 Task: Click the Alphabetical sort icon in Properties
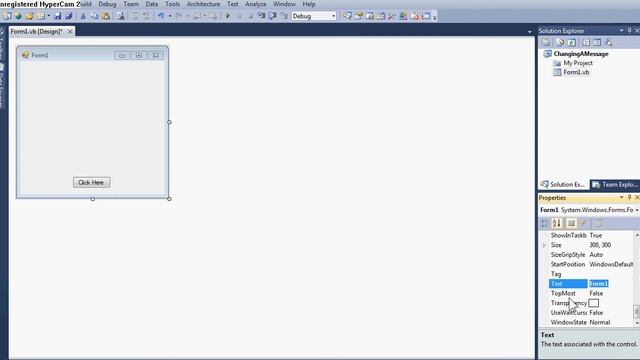[x=557, y=223]
